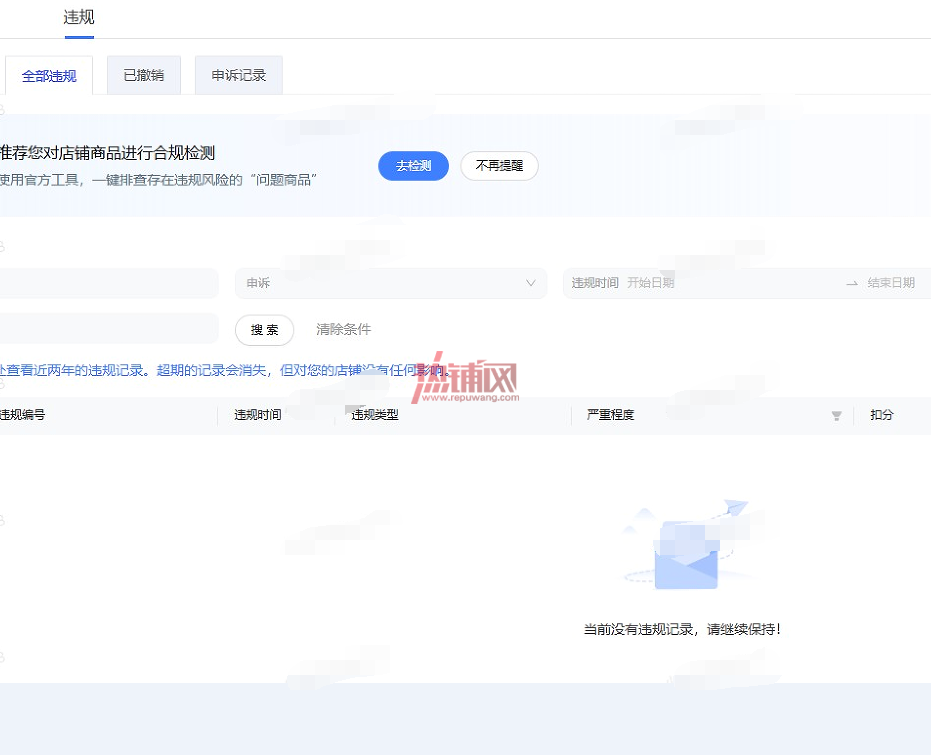Click the second-row left input field
931x755 pixels.
click(x=109, y=328)
